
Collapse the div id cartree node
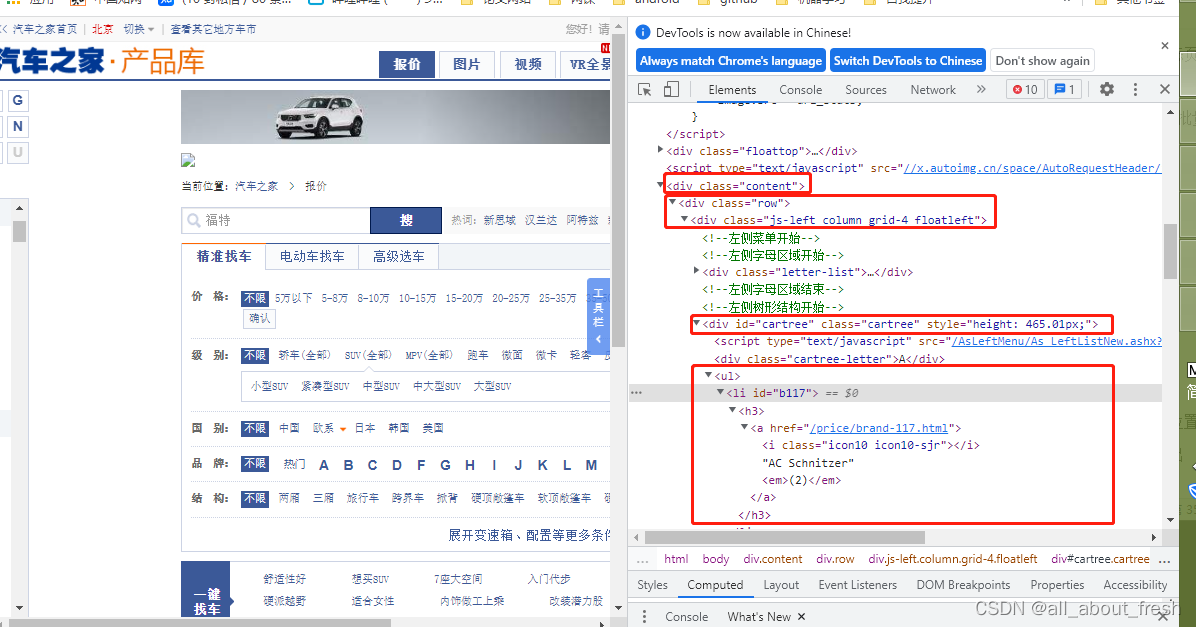pos(696,323)
